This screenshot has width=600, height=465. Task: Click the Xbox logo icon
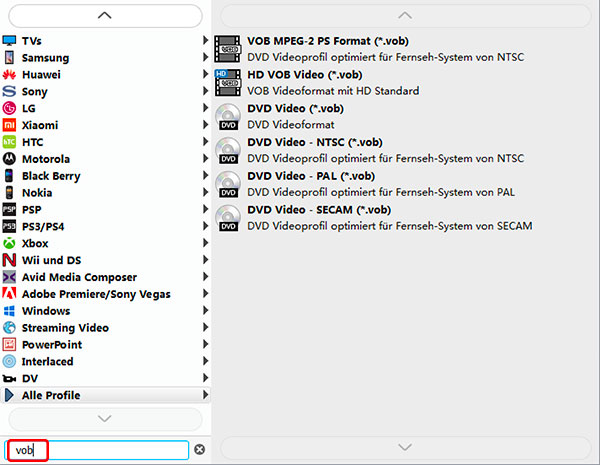point(9,243)
